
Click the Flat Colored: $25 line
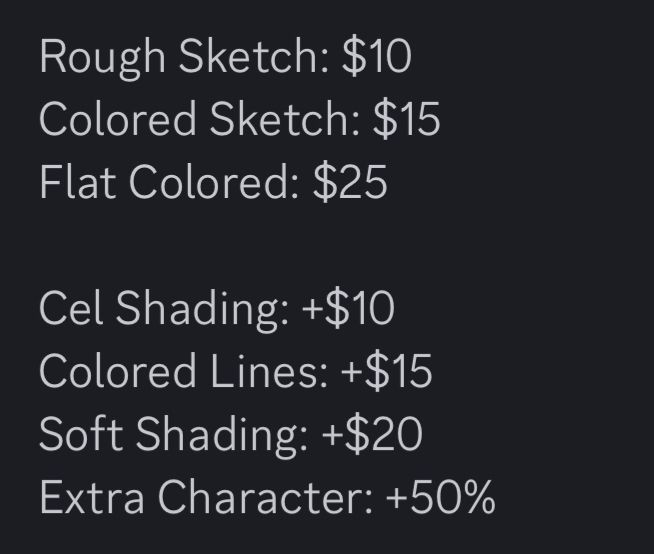coord(214,182)
